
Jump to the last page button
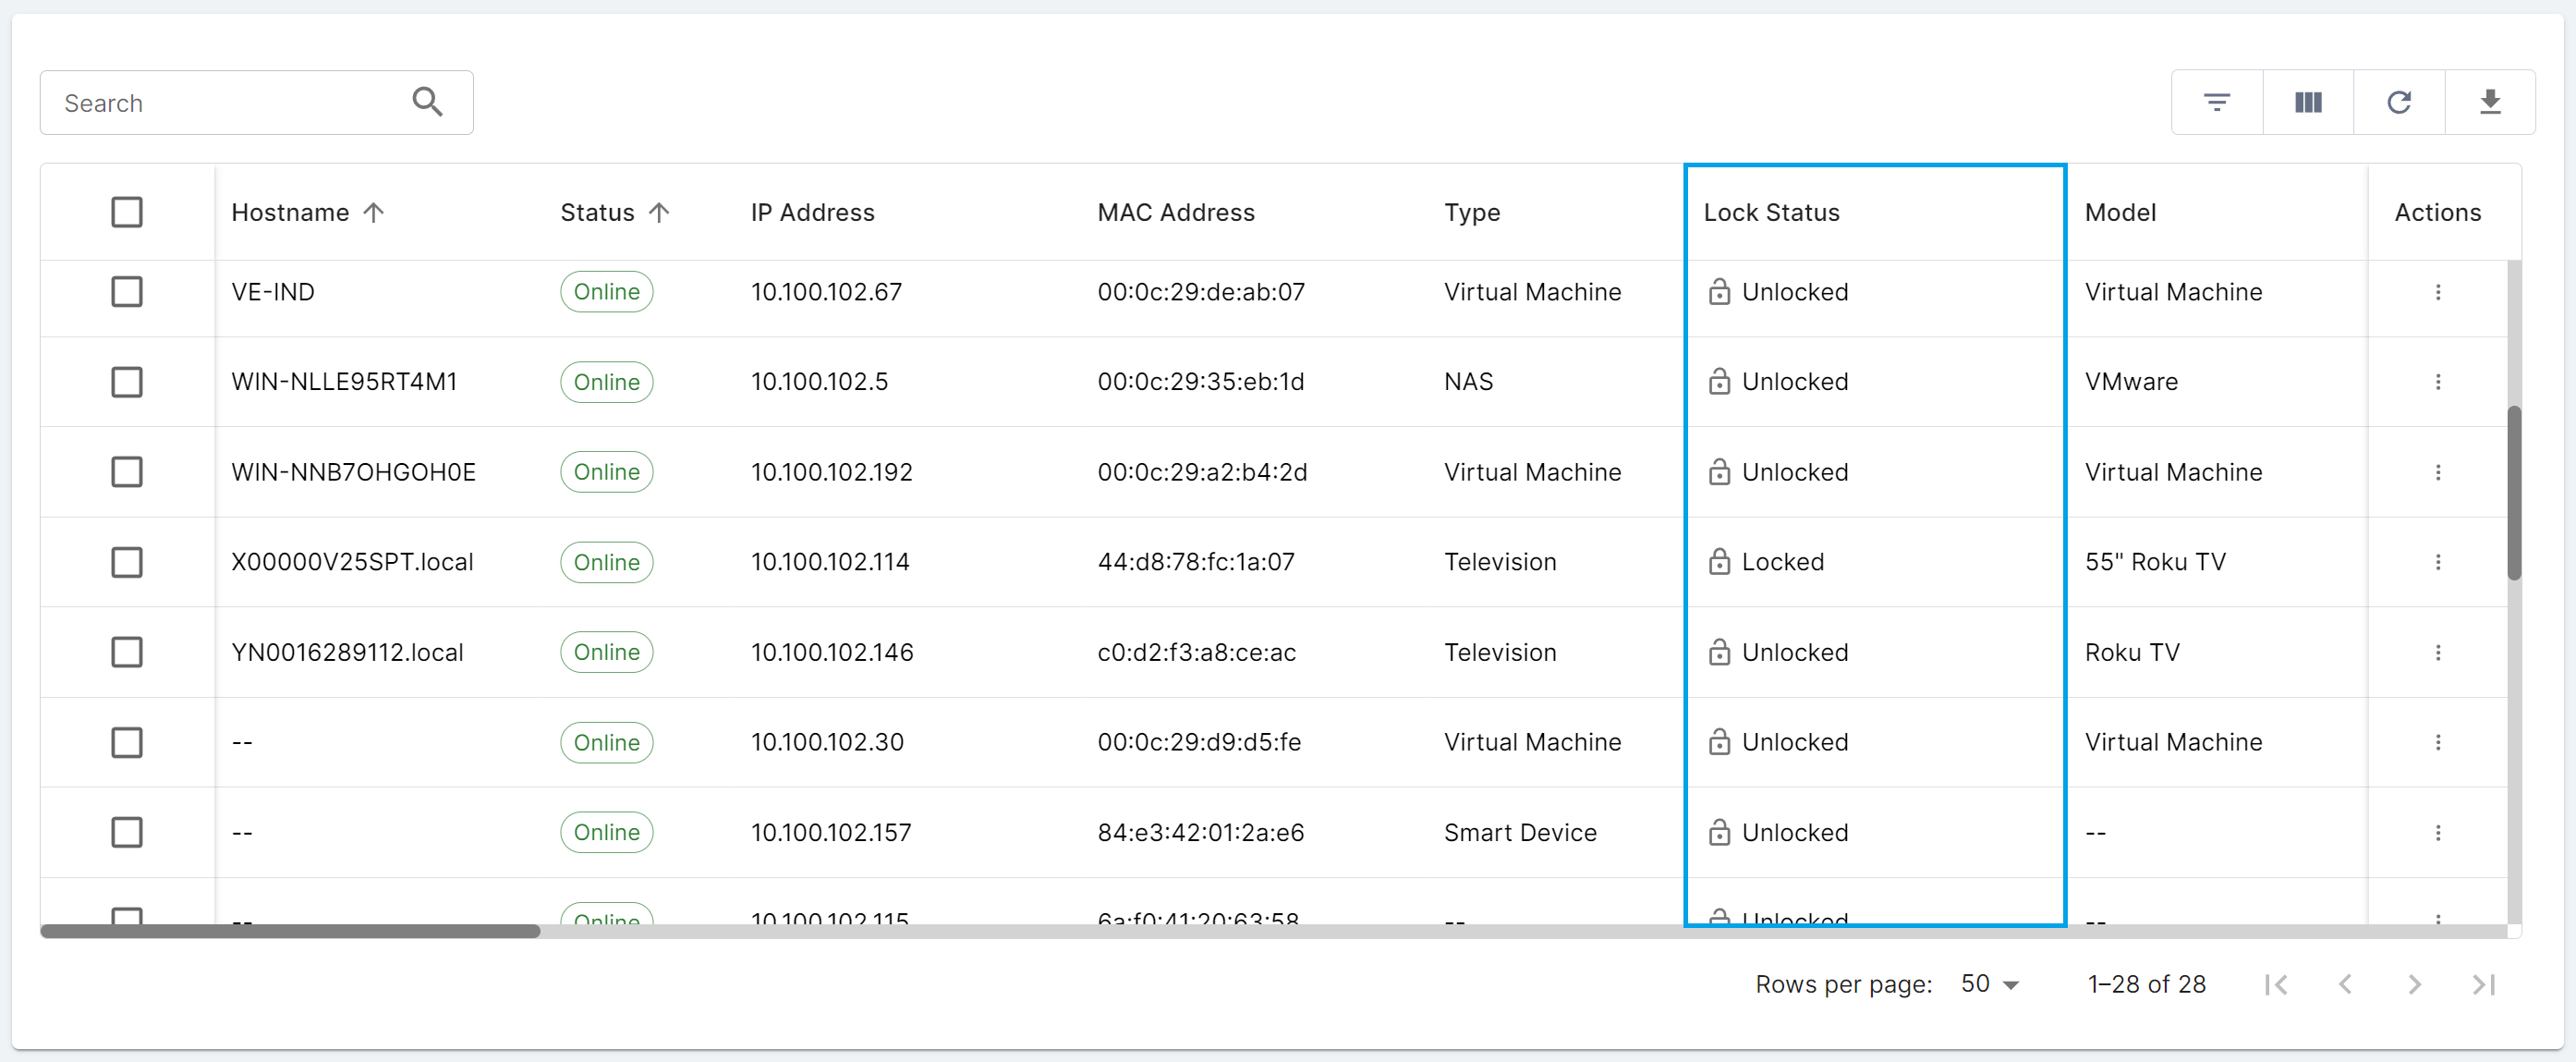click(2483, 984)
